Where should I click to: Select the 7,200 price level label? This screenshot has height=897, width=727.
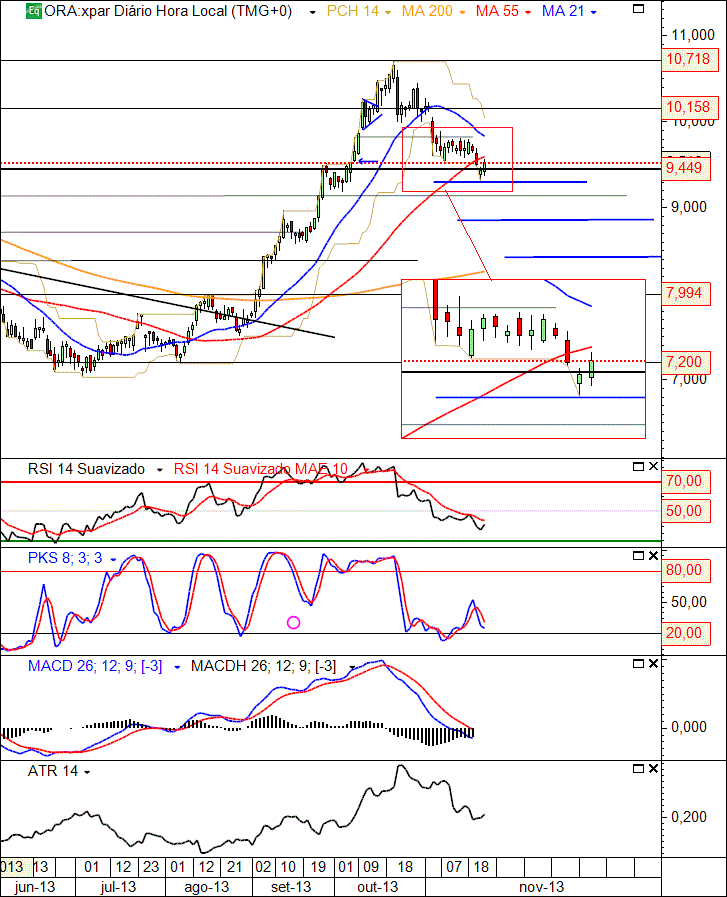(x=686, y=362)
